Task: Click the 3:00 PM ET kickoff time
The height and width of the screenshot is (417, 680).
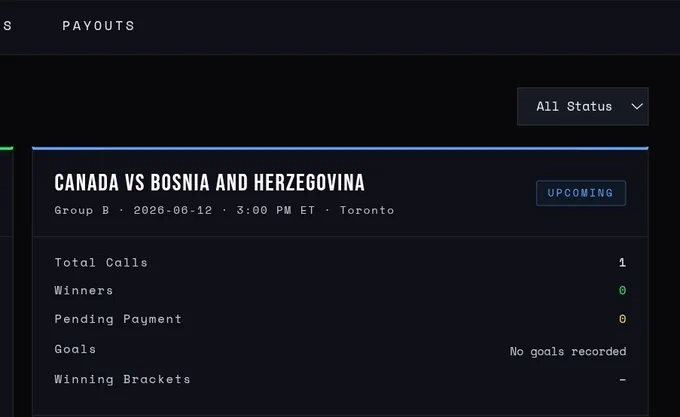Action: pyautogui.click(x=275, y=210)
